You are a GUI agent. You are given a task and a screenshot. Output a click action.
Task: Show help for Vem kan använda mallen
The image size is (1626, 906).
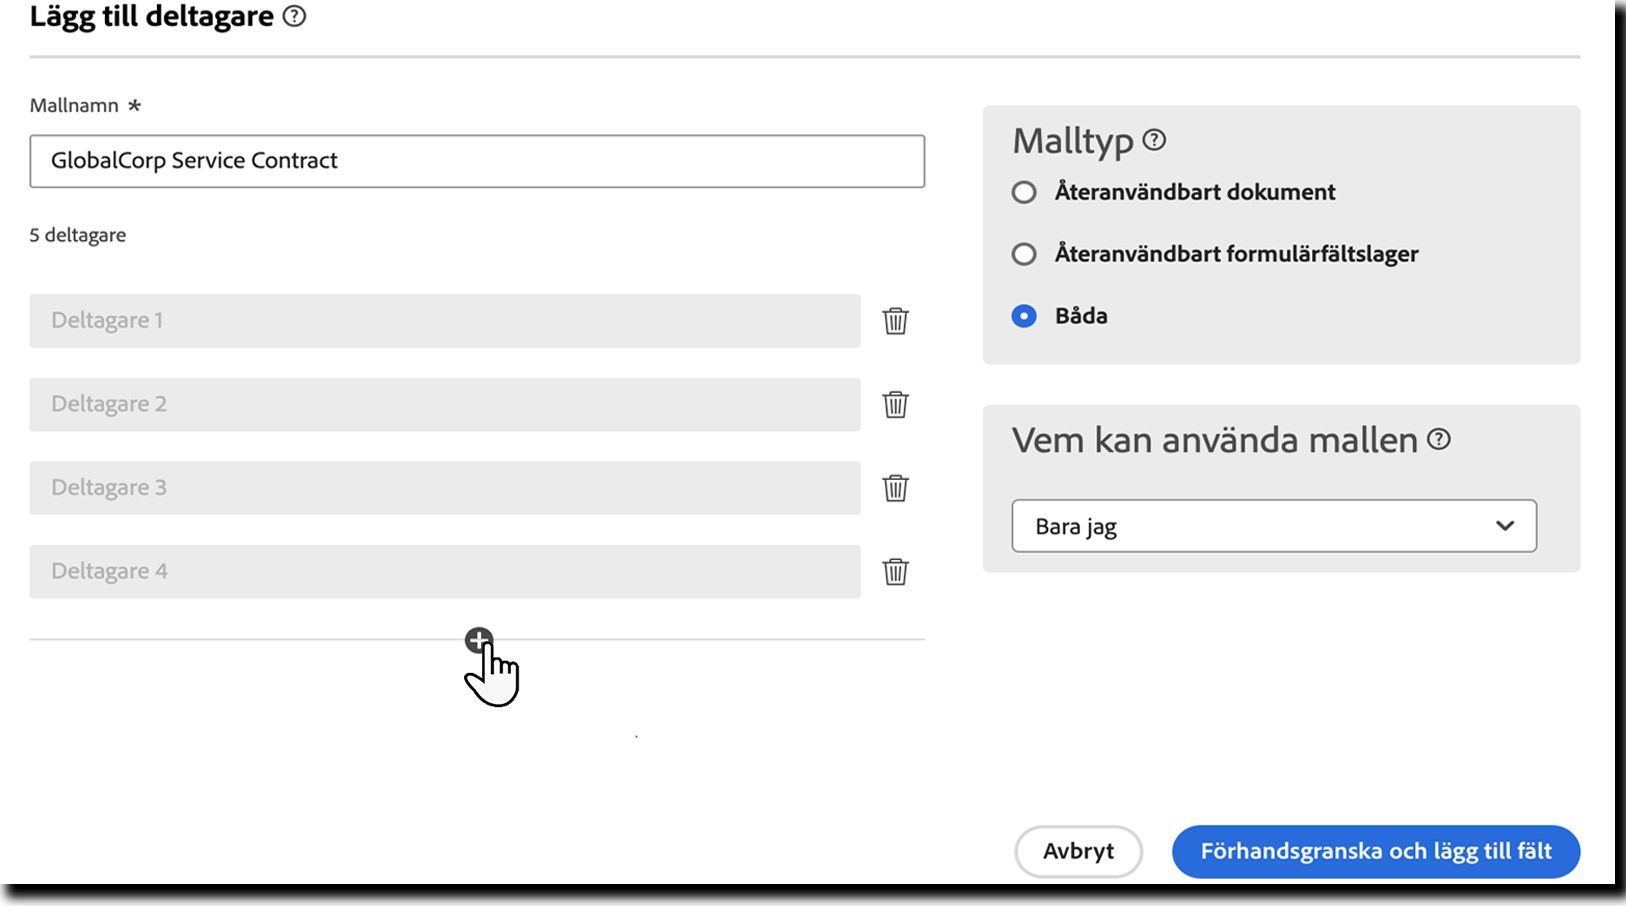(x=1438, y=439)
